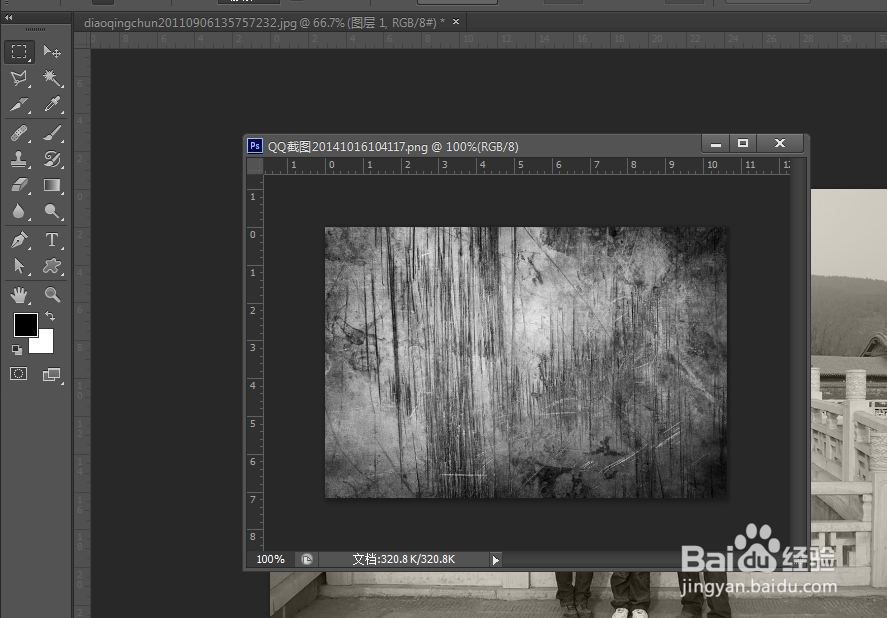Choose the Brush tool
Viewport: 887px width, 618px height.
point(52,133)
